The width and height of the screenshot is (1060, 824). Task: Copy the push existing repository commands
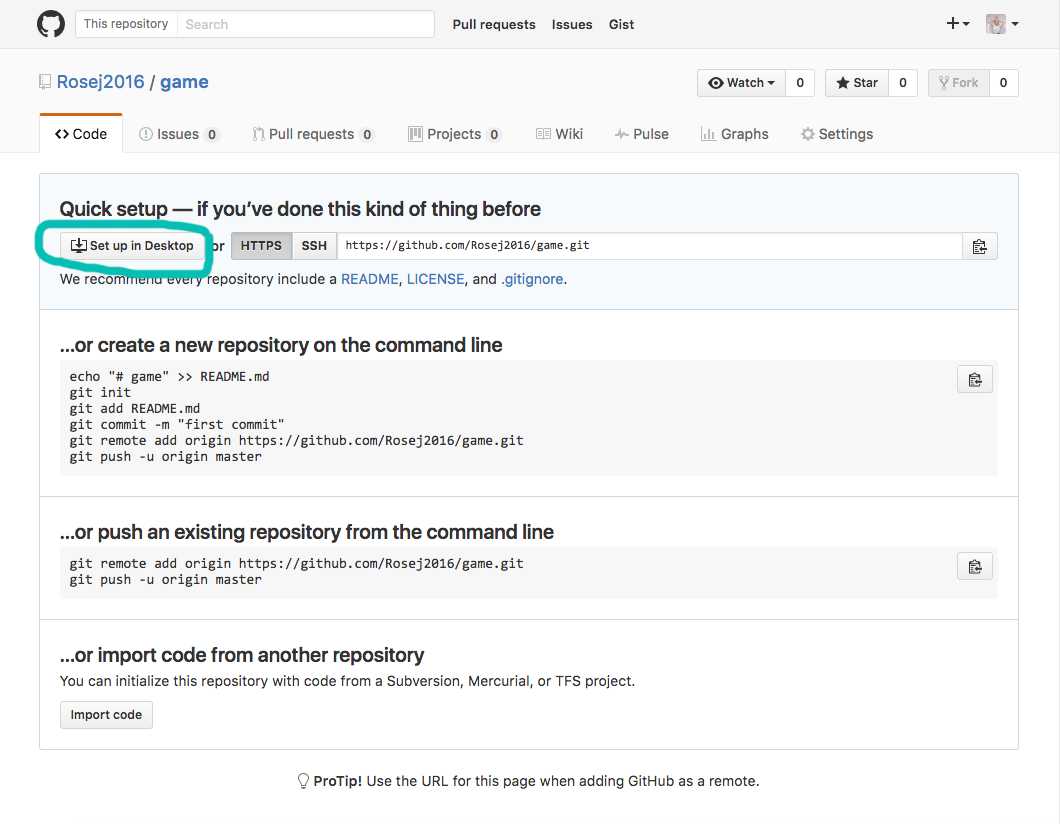point(974,566)
